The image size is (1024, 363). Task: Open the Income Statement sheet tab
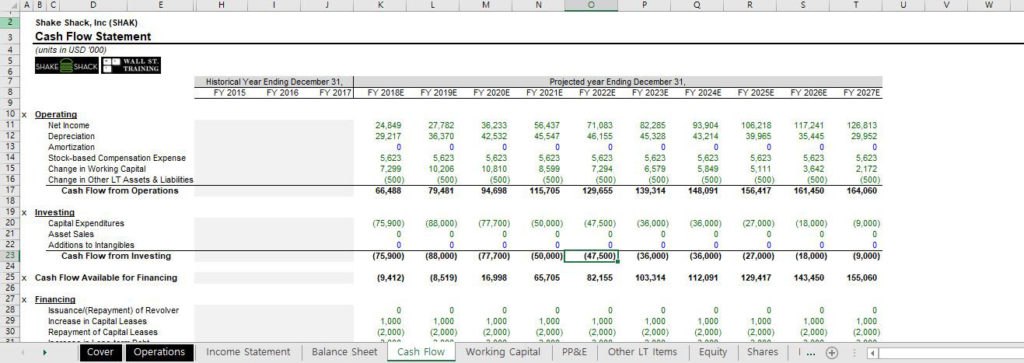[x=248, y=352]
